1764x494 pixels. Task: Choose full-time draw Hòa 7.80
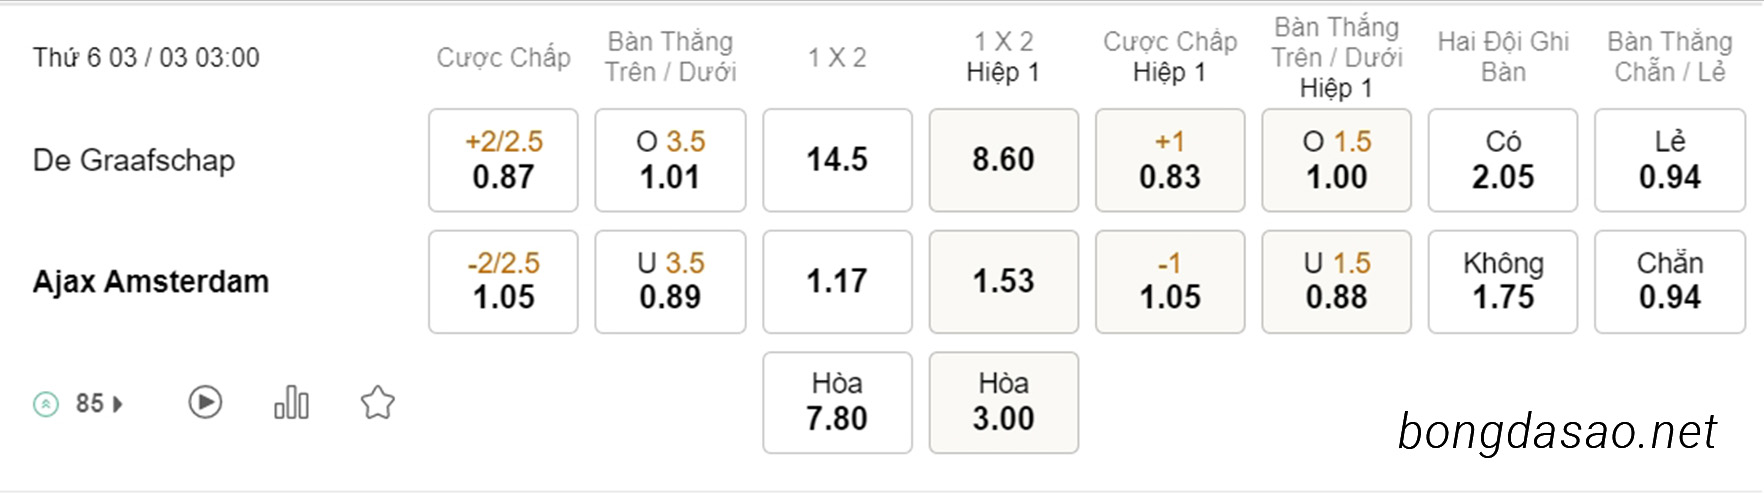coord(837,402)
